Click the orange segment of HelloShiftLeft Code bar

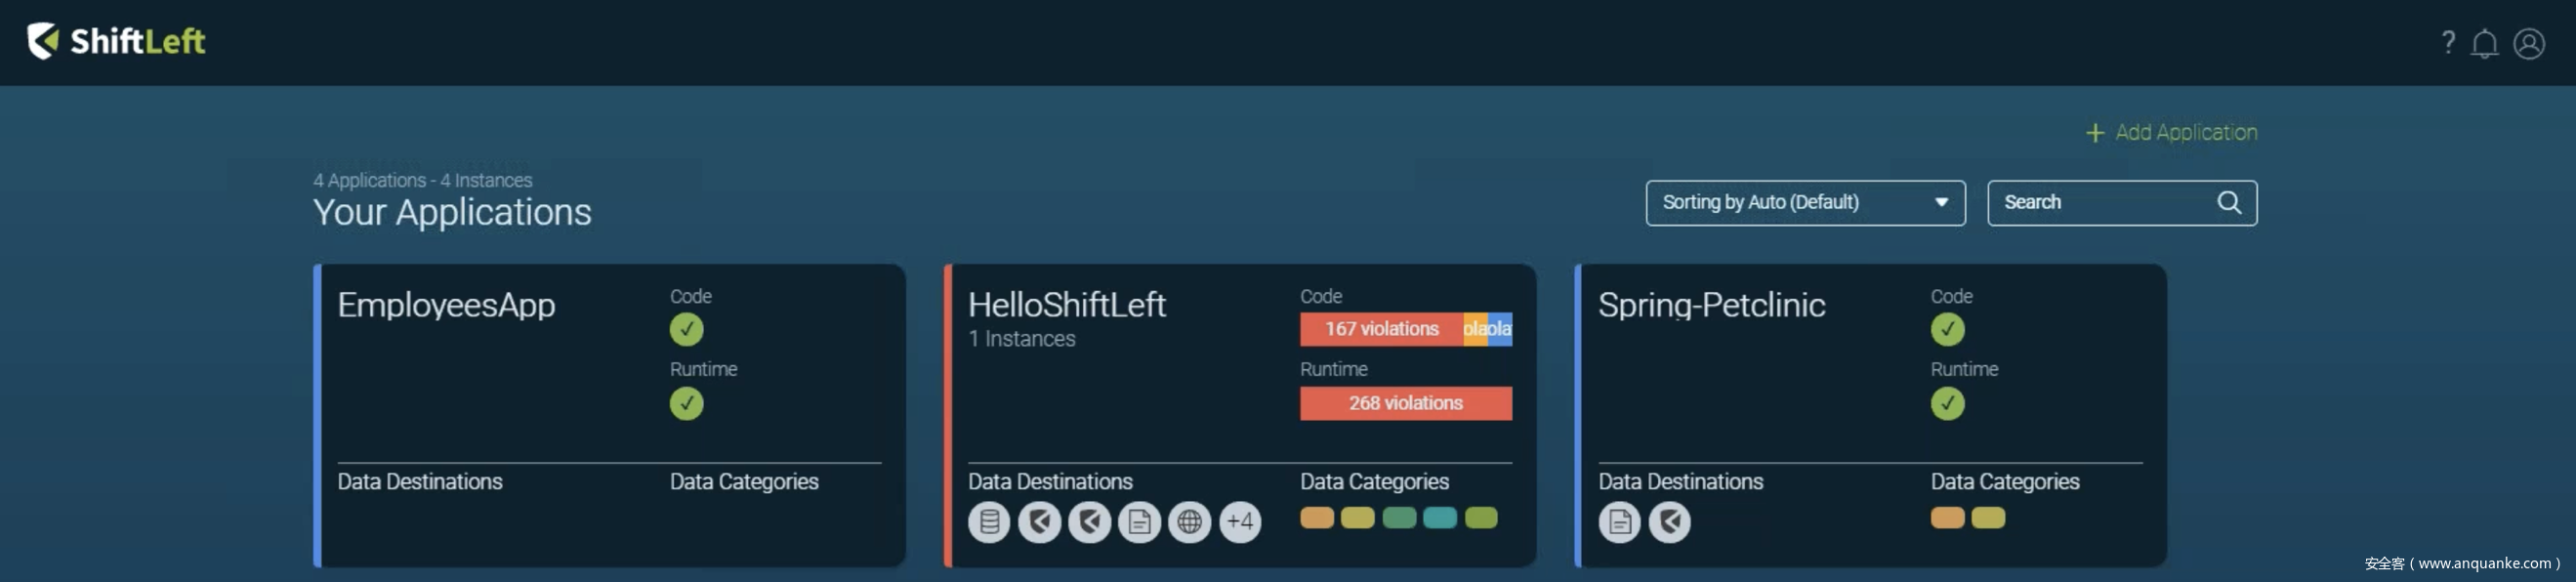[1475, 329]
